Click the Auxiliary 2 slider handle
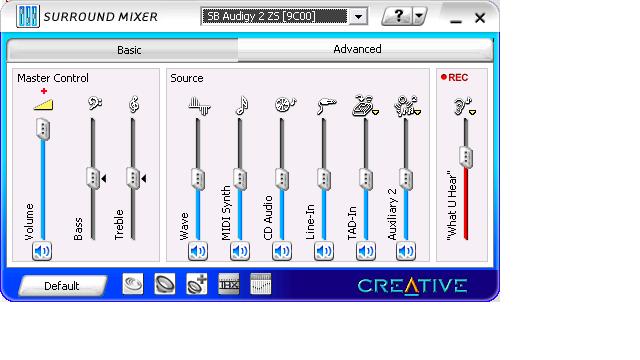 click(406, 179)
